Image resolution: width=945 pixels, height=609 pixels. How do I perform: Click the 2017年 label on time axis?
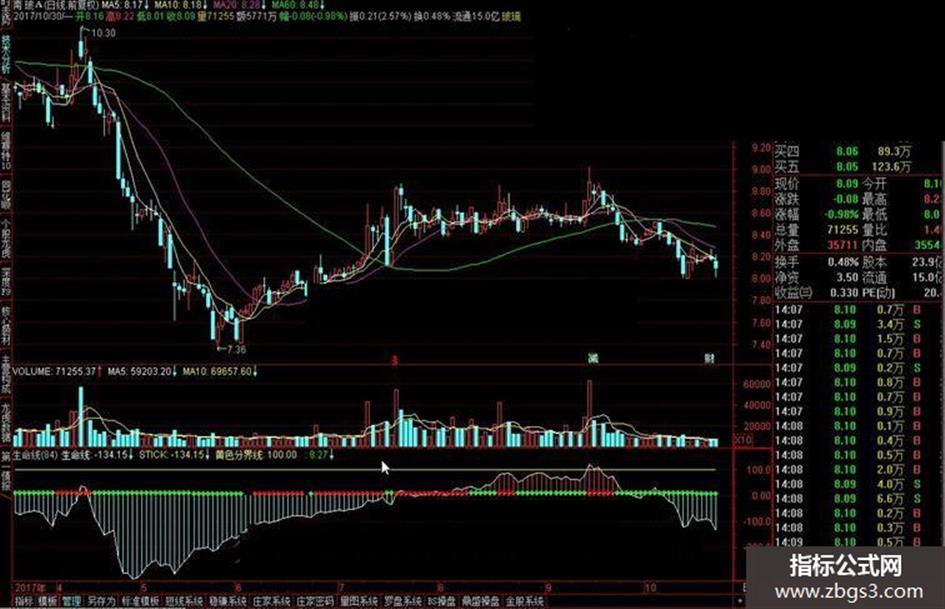(x=30, y=587)
